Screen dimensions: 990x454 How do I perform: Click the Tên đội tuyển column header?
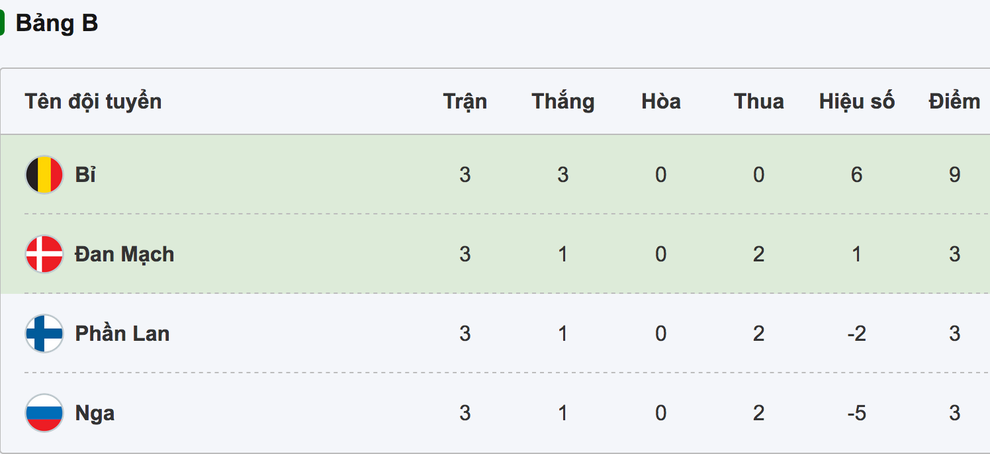pyautogui.click(x=93, y=102)
